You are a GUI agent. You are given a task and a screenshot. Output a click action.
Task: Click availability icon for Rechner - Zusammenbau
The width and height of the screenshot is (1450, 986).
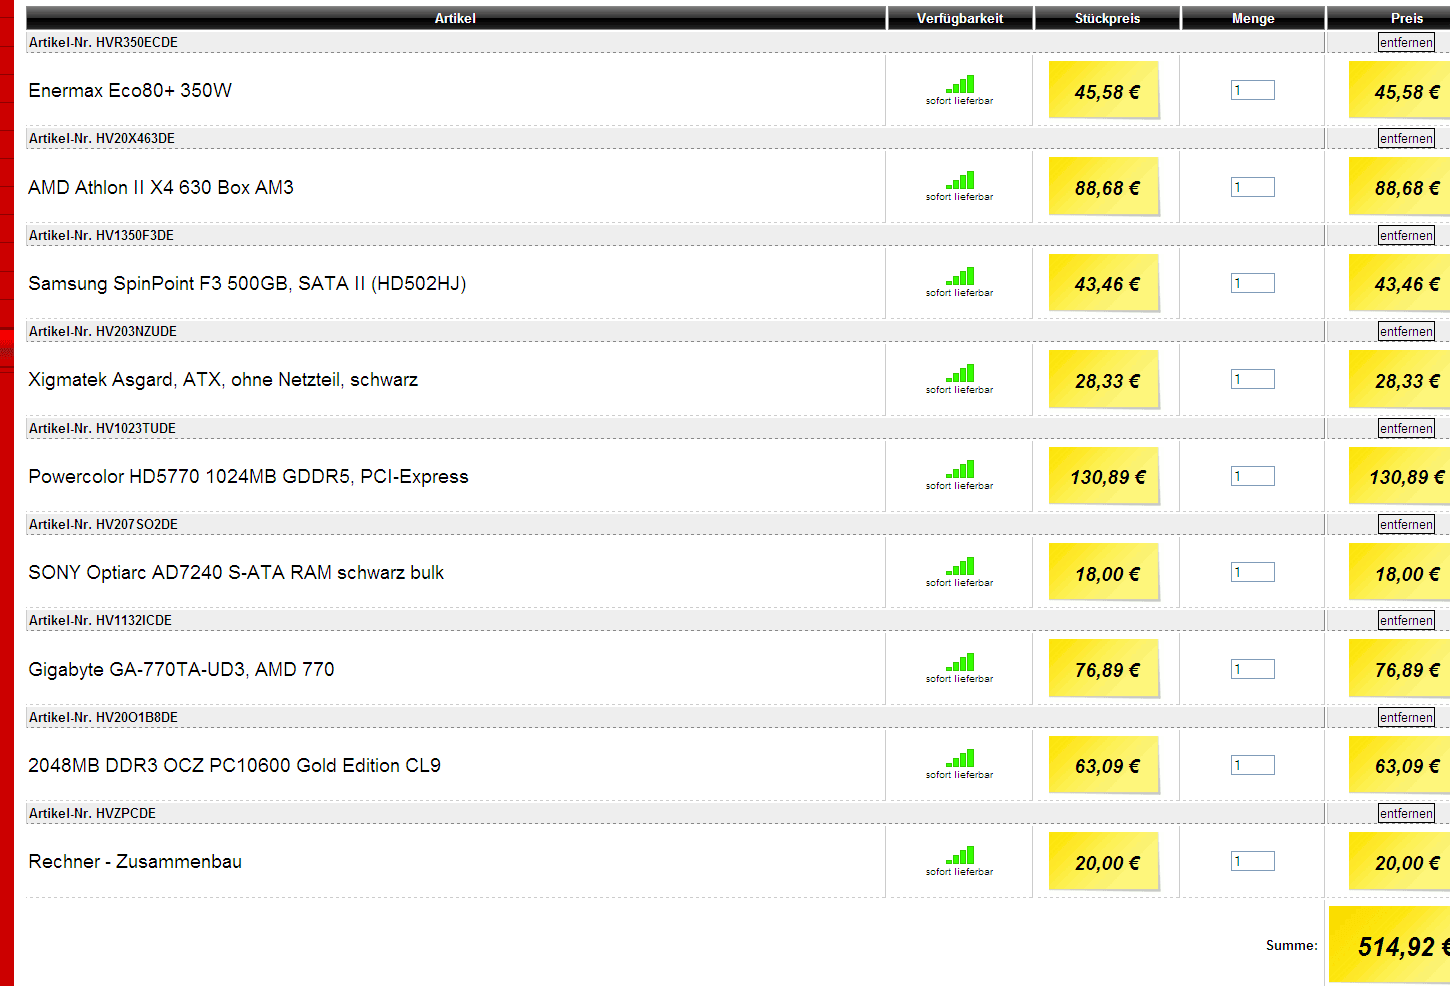(x=960, y=856)
